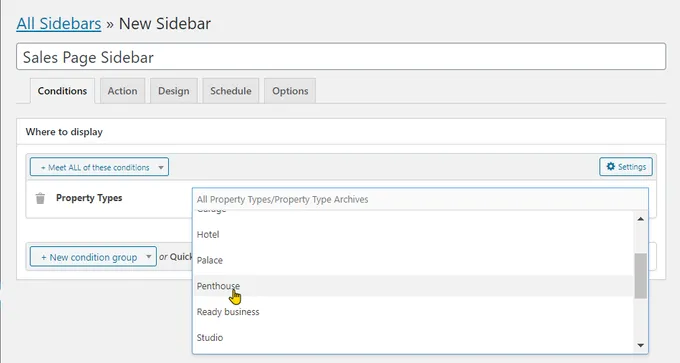Click the dropdown list's scroll up arrow
The height and width of the screenshot is (363, 680).
pos(641,219)
